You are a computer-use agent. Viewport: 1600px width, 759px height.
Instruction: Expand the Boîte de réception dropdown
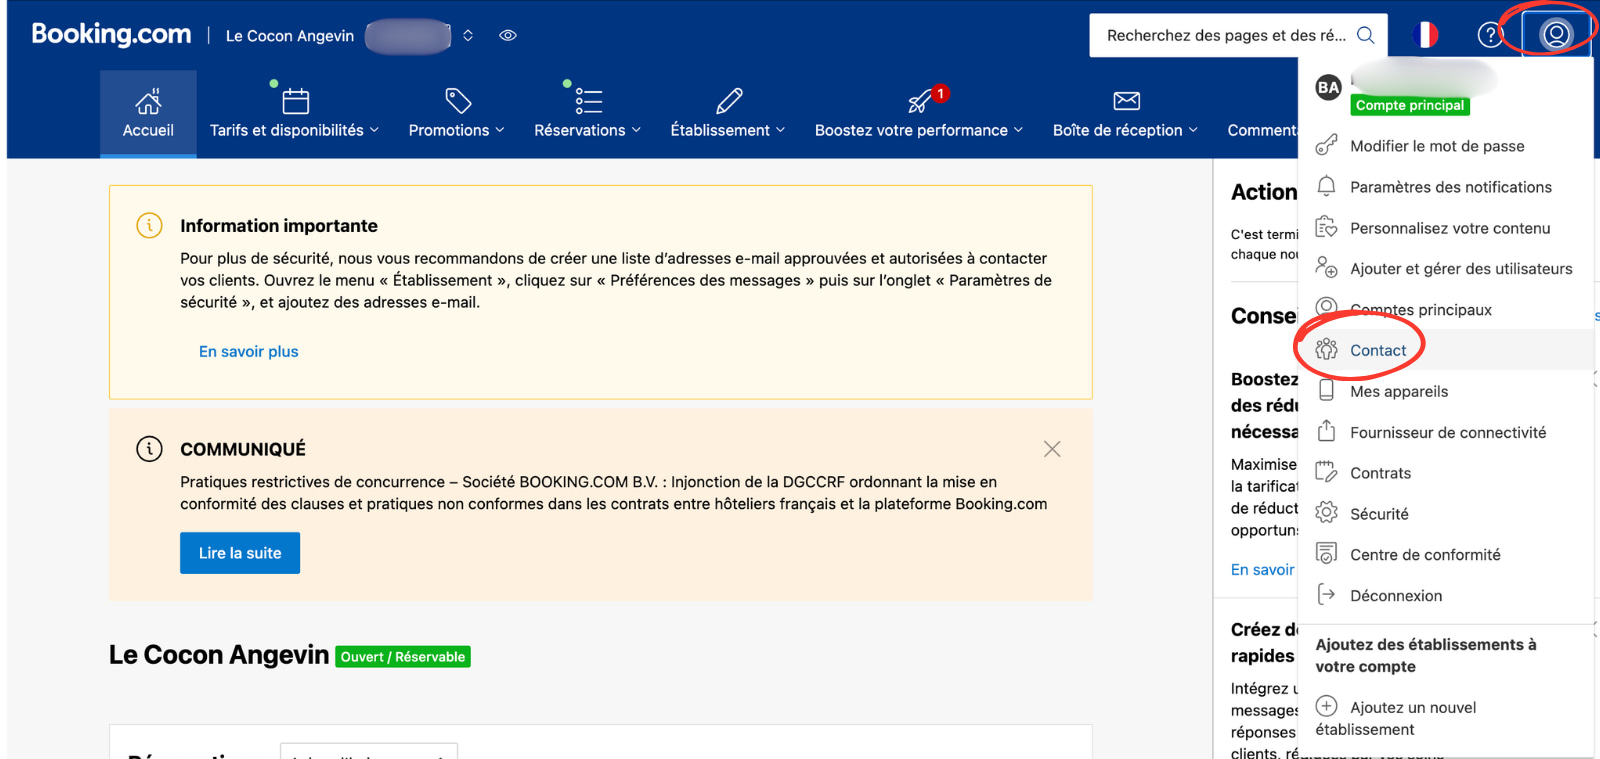coord(1193,130)
